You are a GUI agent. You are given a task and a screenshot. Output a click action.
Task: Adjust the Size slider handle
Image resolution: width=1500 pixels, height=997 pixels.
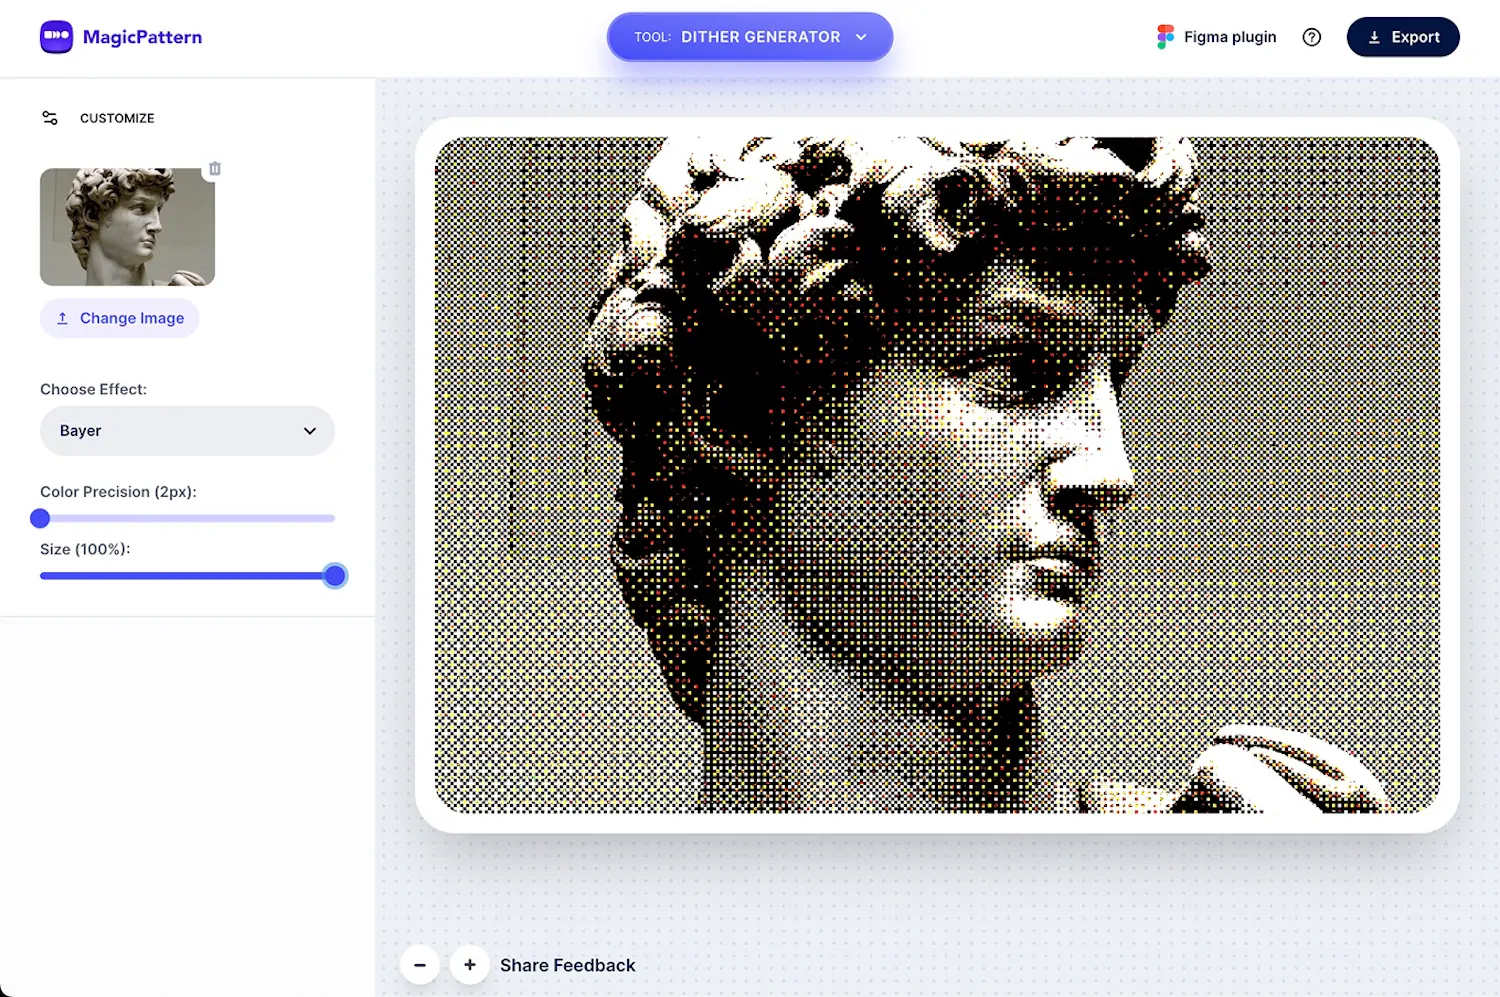[x=335, y=575]
